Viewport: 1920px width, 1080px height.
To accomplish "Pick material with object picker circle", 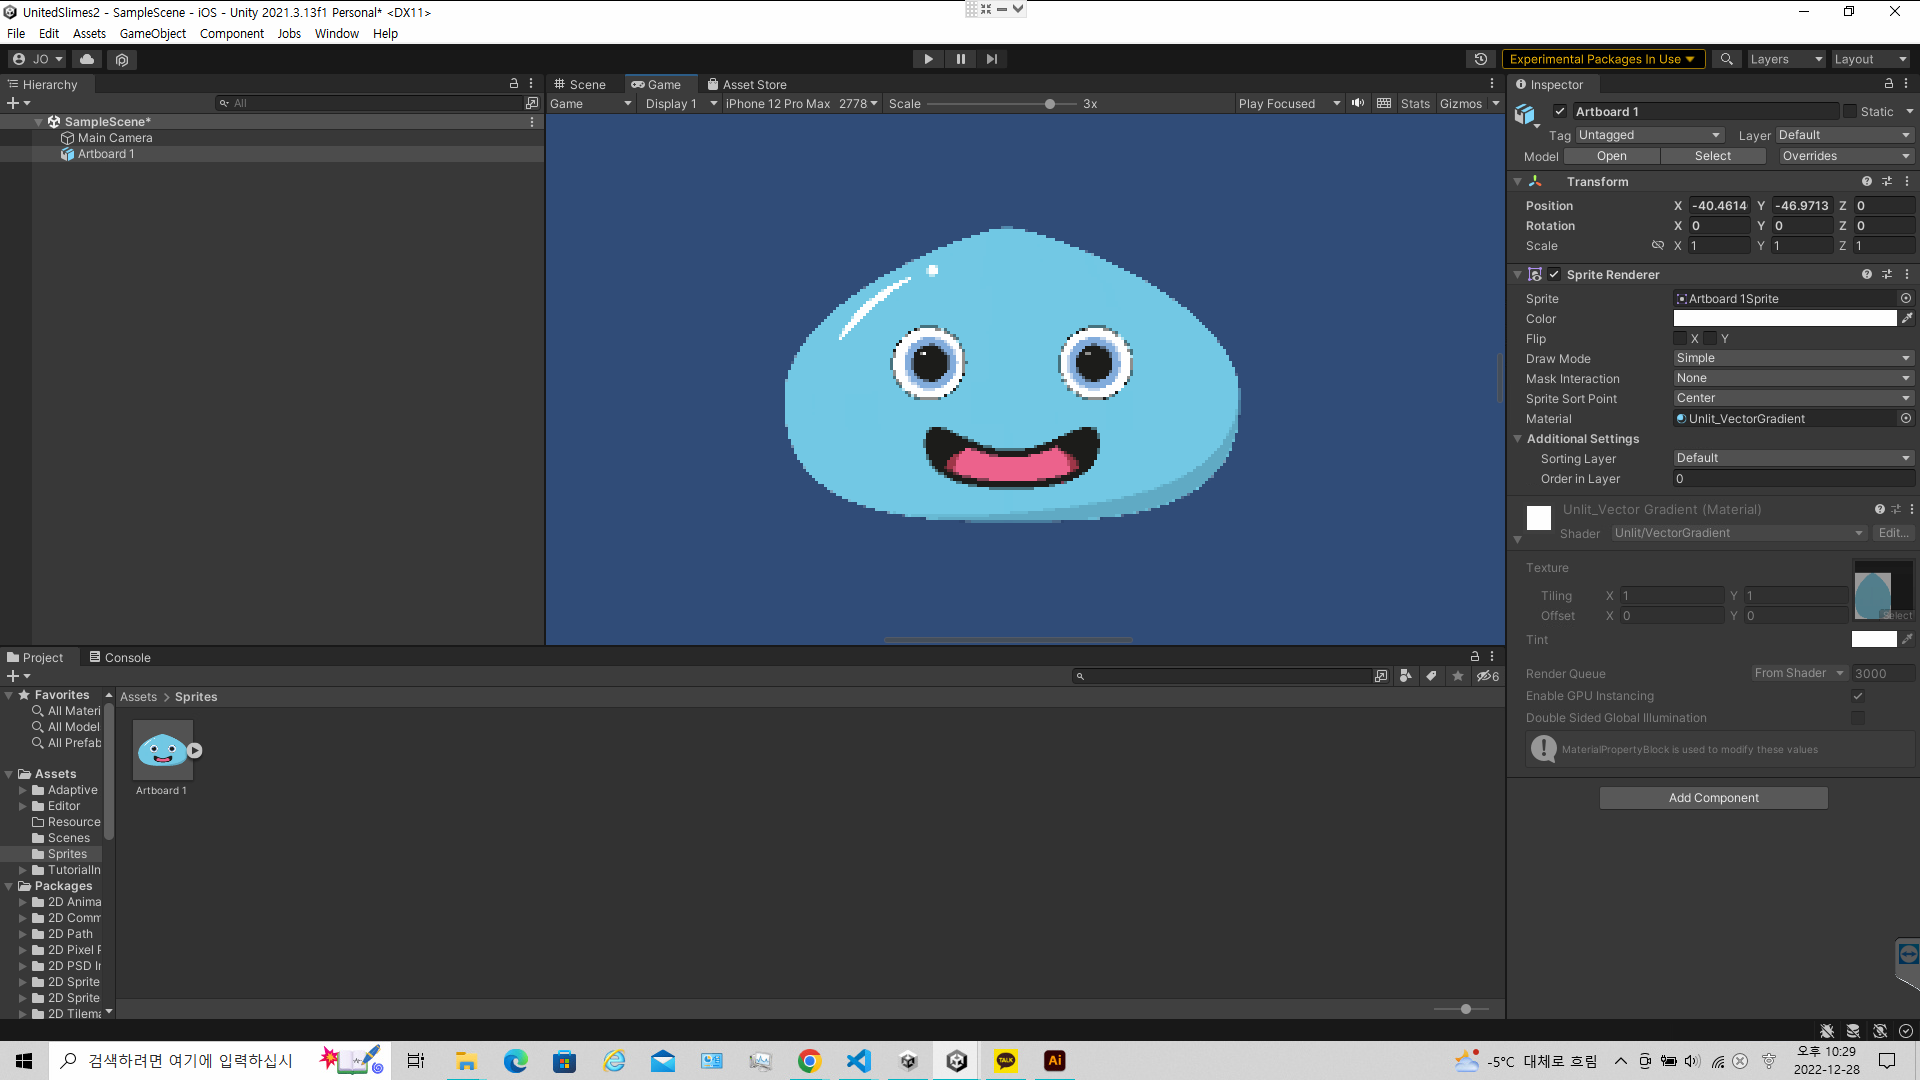I will point(1906,418).
